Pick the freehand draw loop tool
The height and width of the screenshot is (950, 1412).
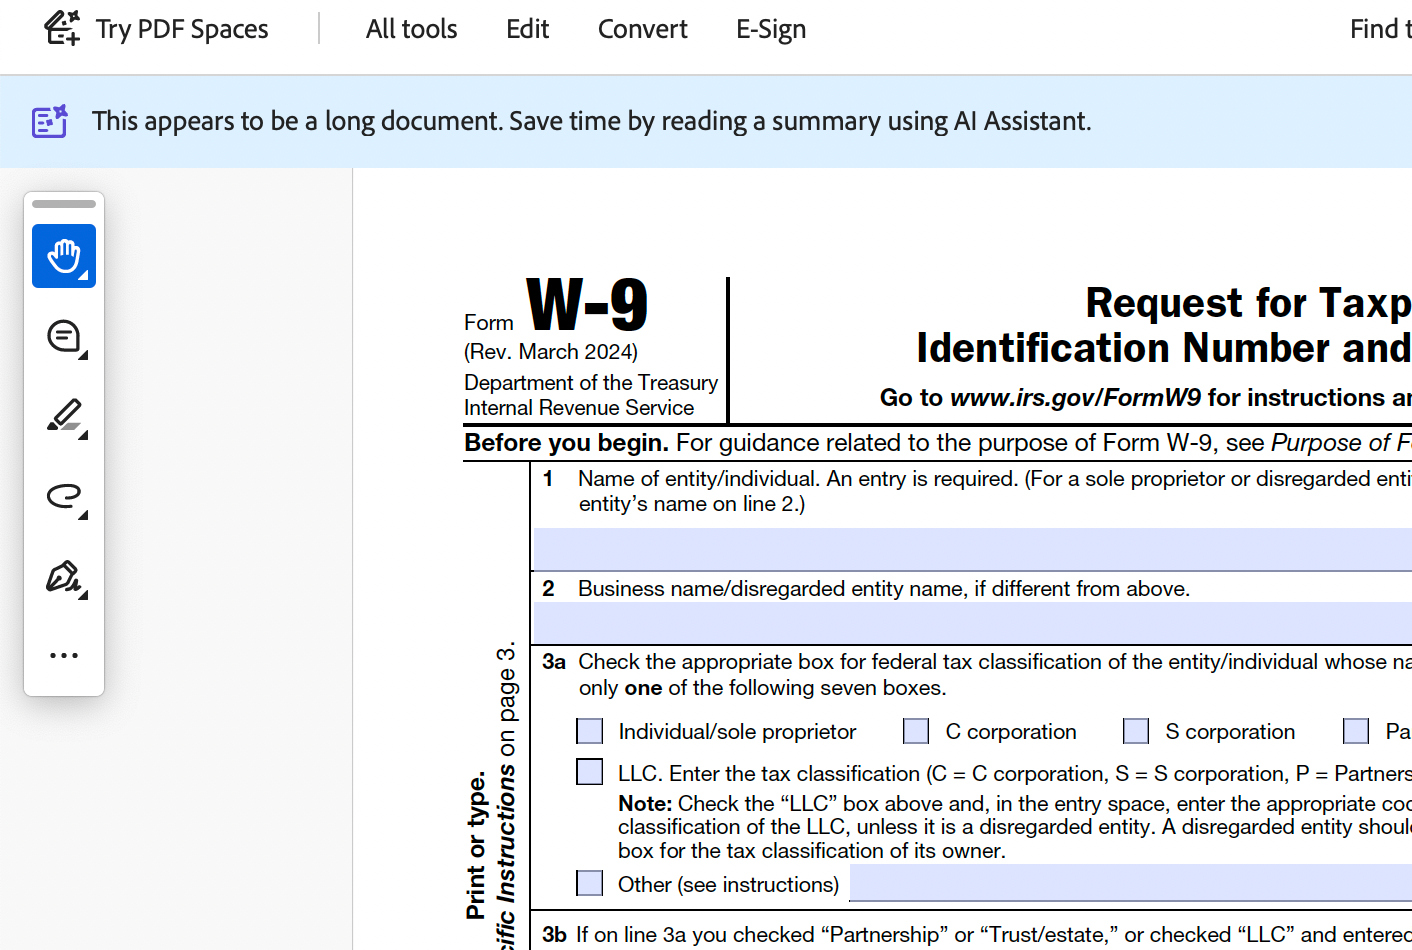pos(64,496)
